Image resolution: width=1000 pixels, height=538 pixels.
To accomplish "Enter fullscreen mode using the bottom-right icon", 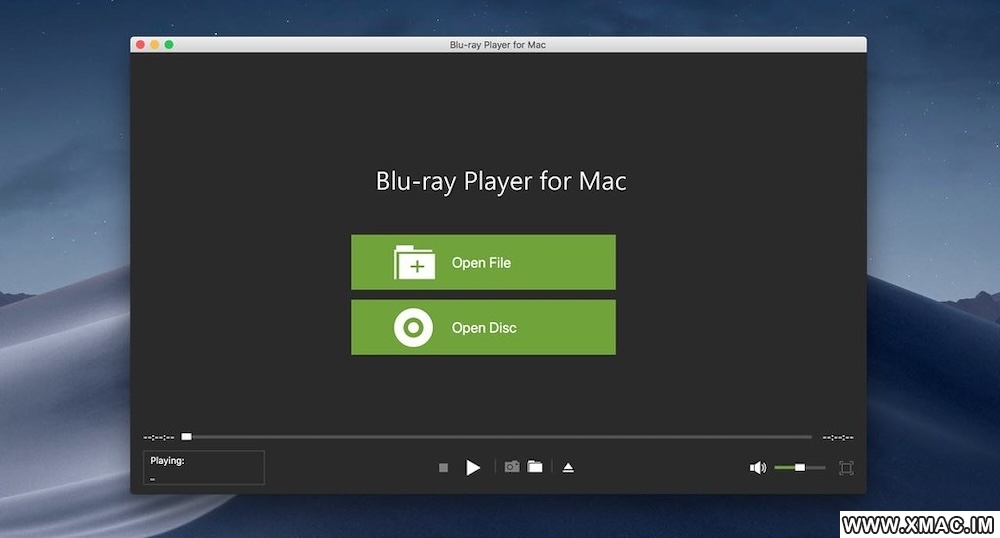I will coord(846,467).
